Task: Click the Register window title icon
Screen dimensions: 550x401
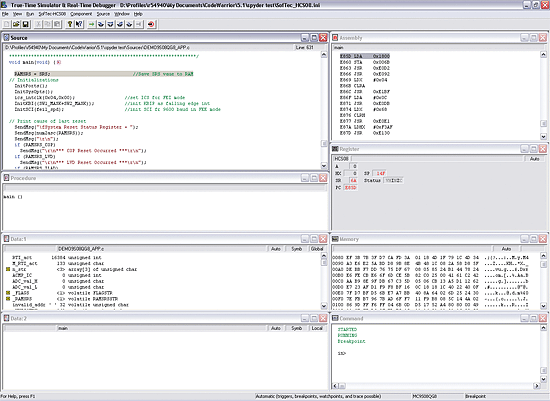Action: click(x=335, y=149)
